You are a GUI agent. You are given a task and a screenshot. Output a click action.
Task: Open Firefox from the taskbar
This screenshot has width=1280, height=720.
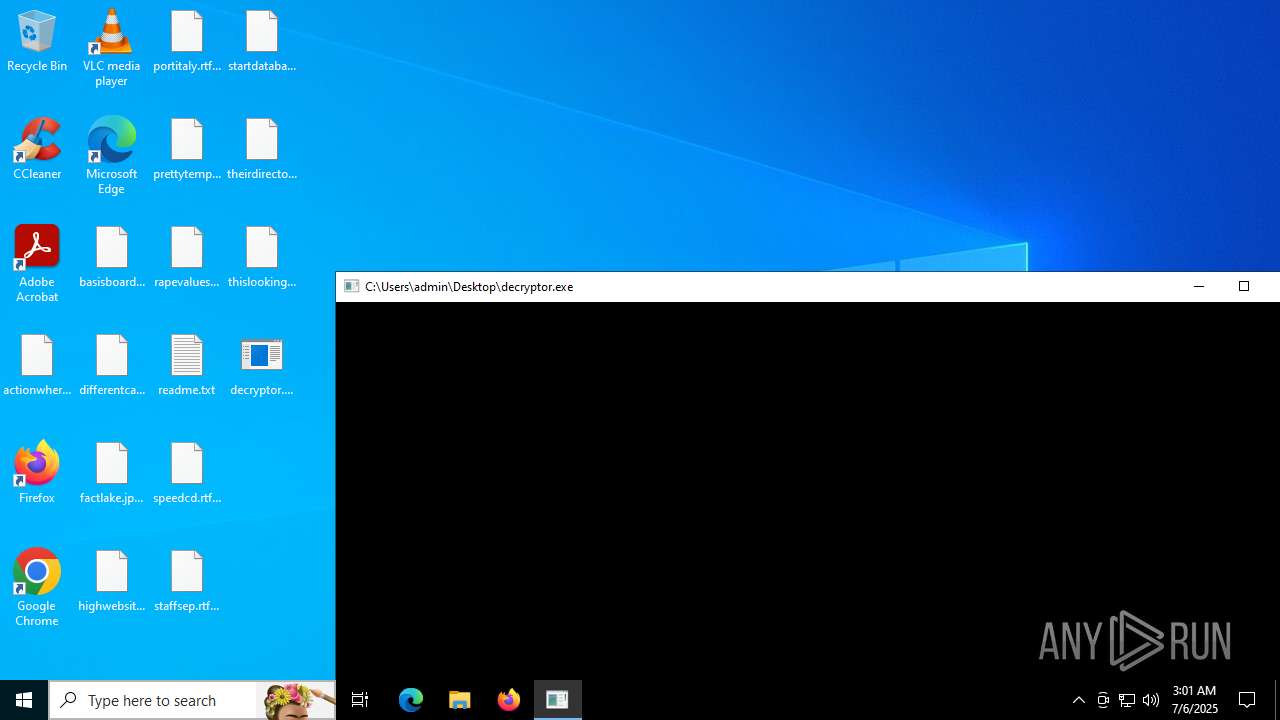509,700
